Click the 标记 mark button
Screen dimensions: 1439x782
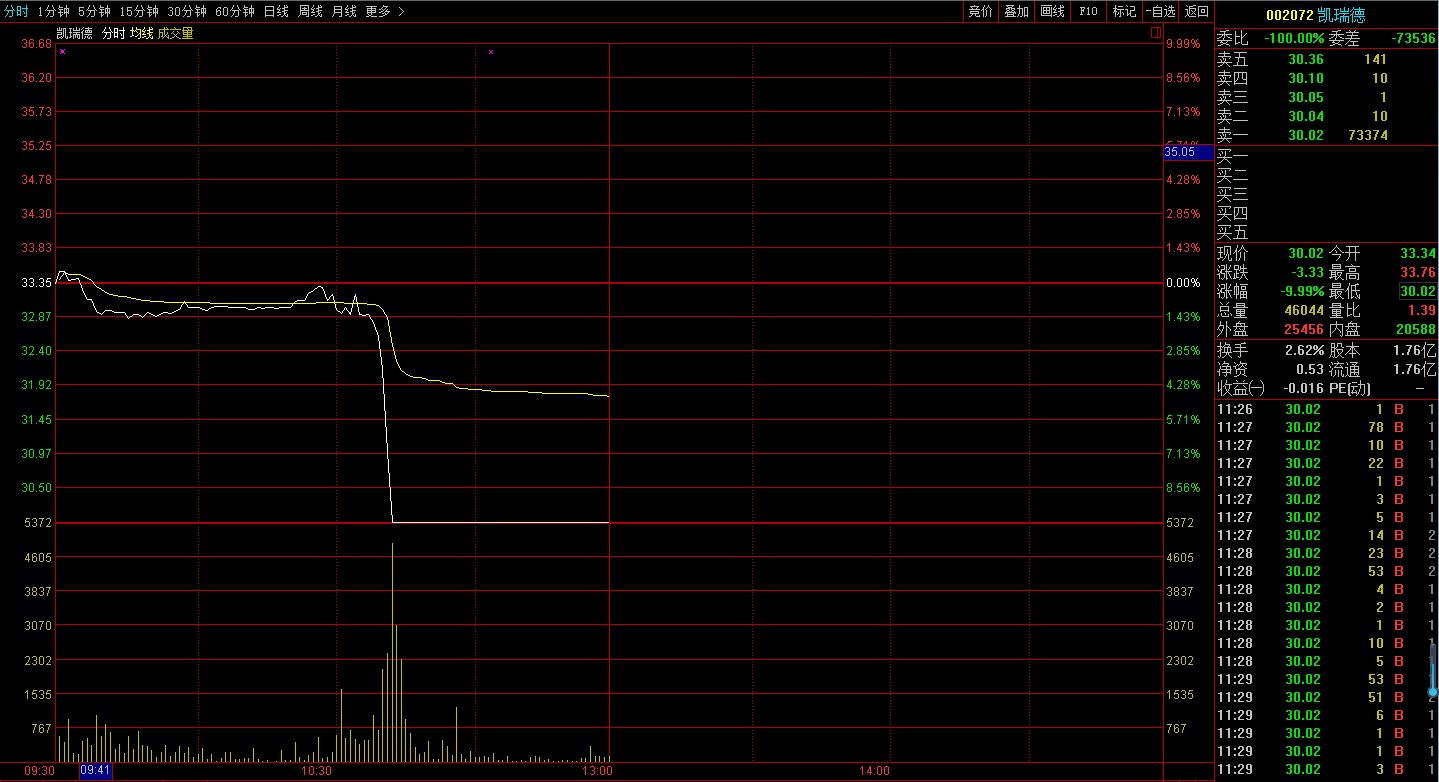click(x=1124, y=11)
